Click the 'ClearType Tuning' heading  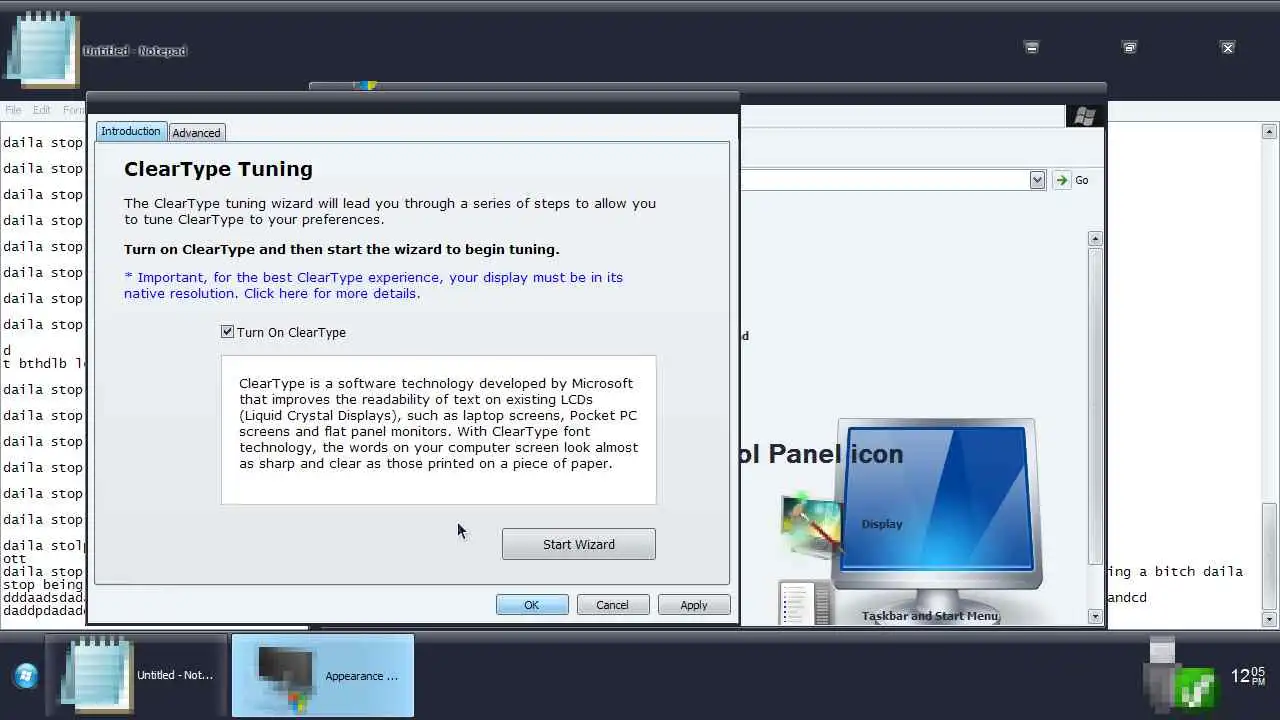click(218, 169)
